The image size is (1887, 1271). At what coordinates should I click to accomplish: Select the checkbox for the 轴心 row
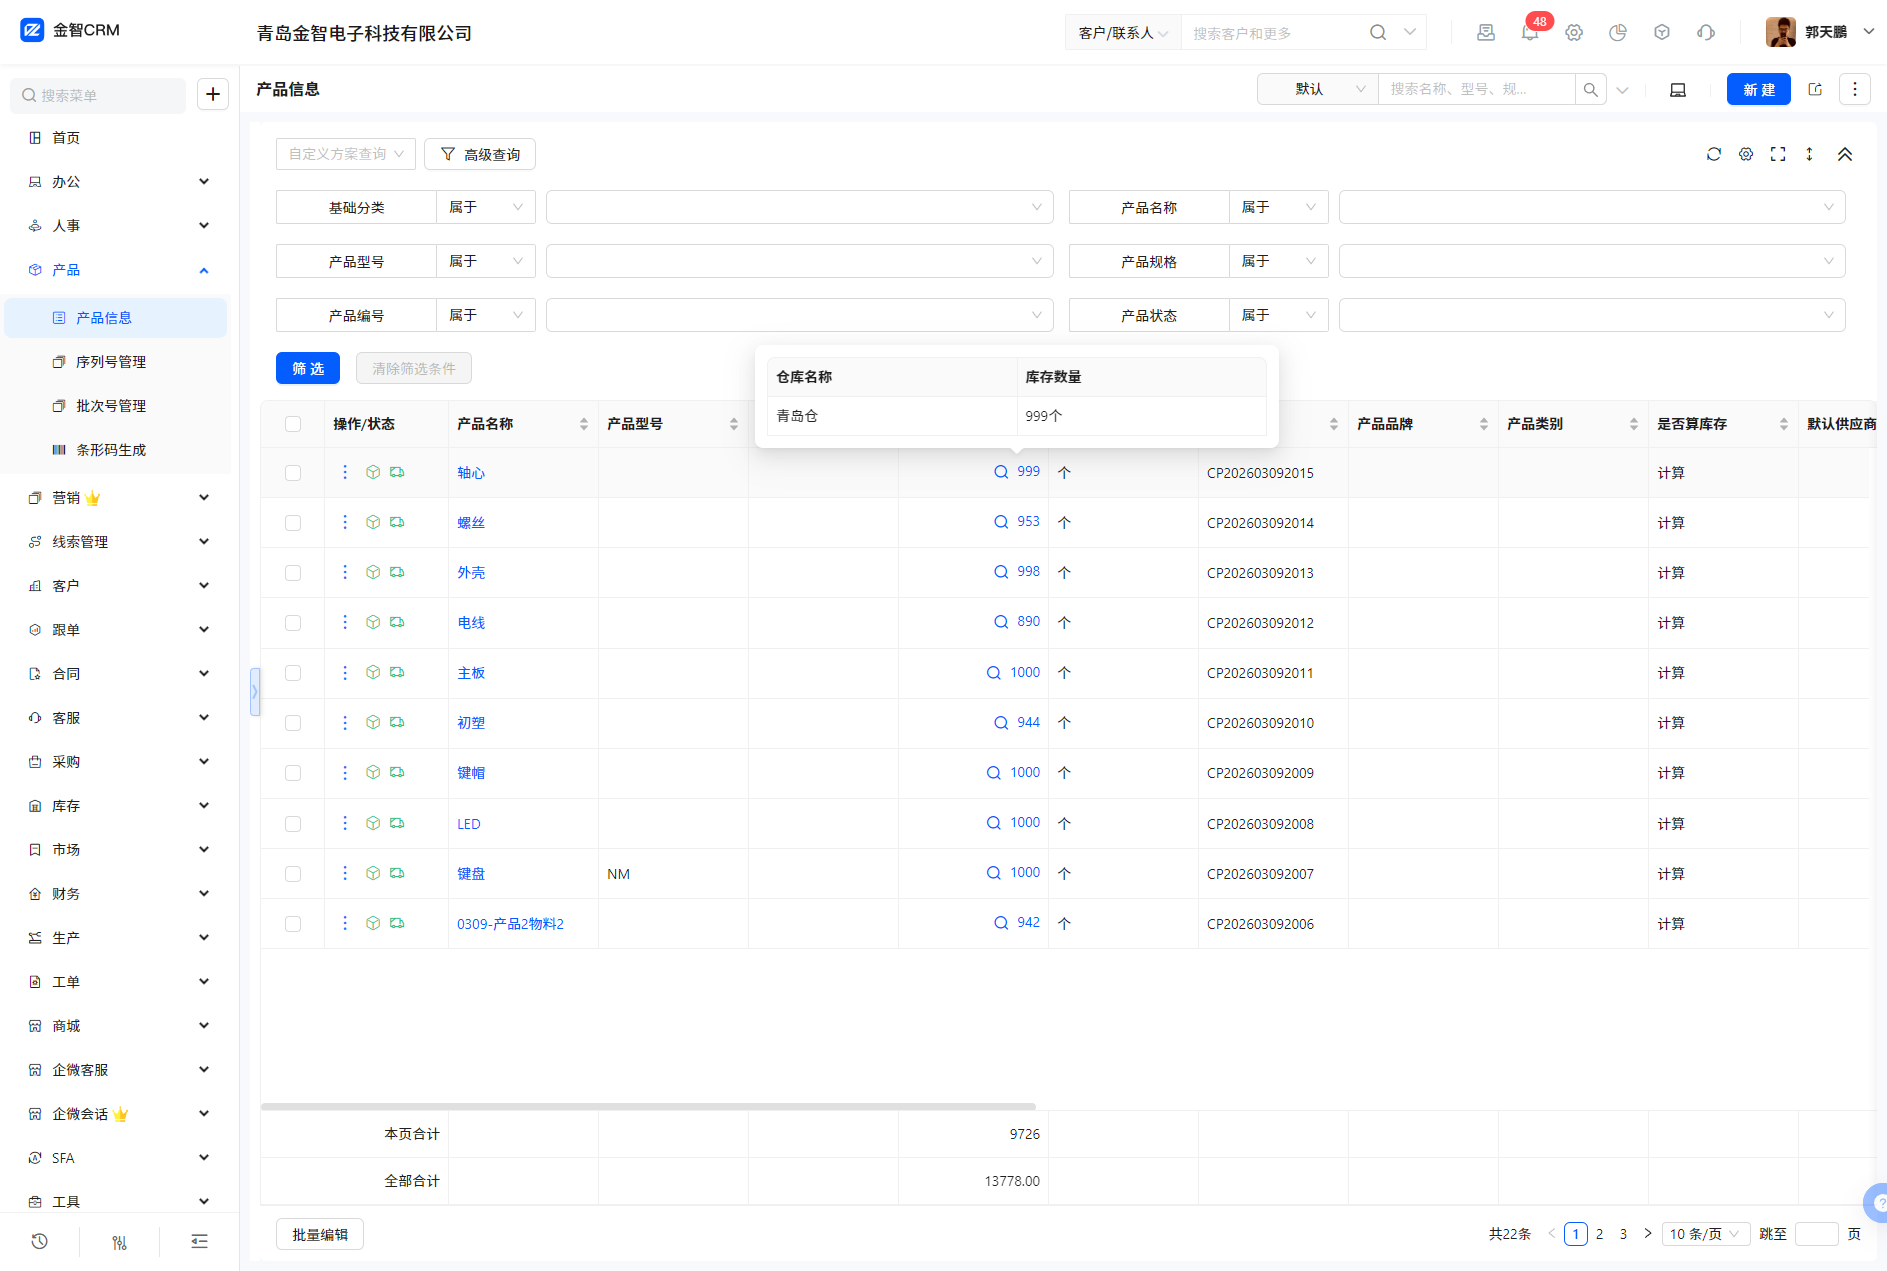click(293, 473)
